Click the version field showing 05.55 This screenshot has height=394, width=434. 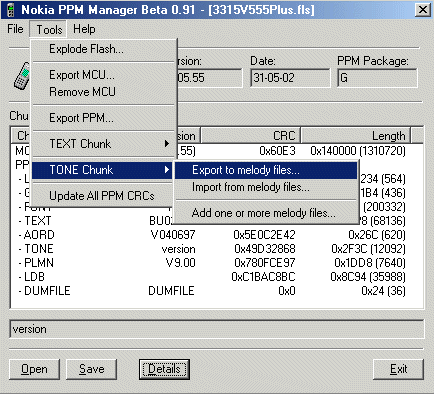click(209, 78)
